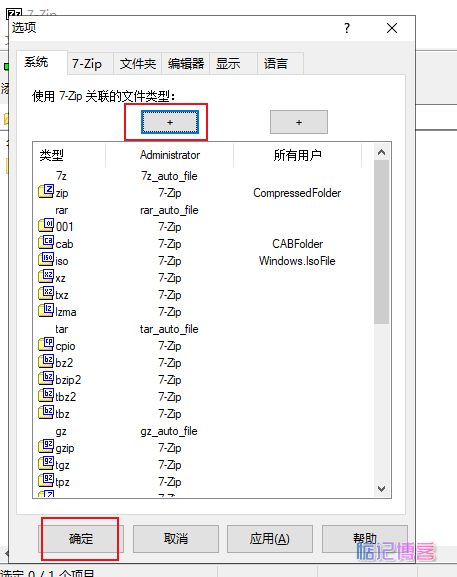Open the 7-Zip tab
This screenshot has height=577, width=457.
[87, 64]
